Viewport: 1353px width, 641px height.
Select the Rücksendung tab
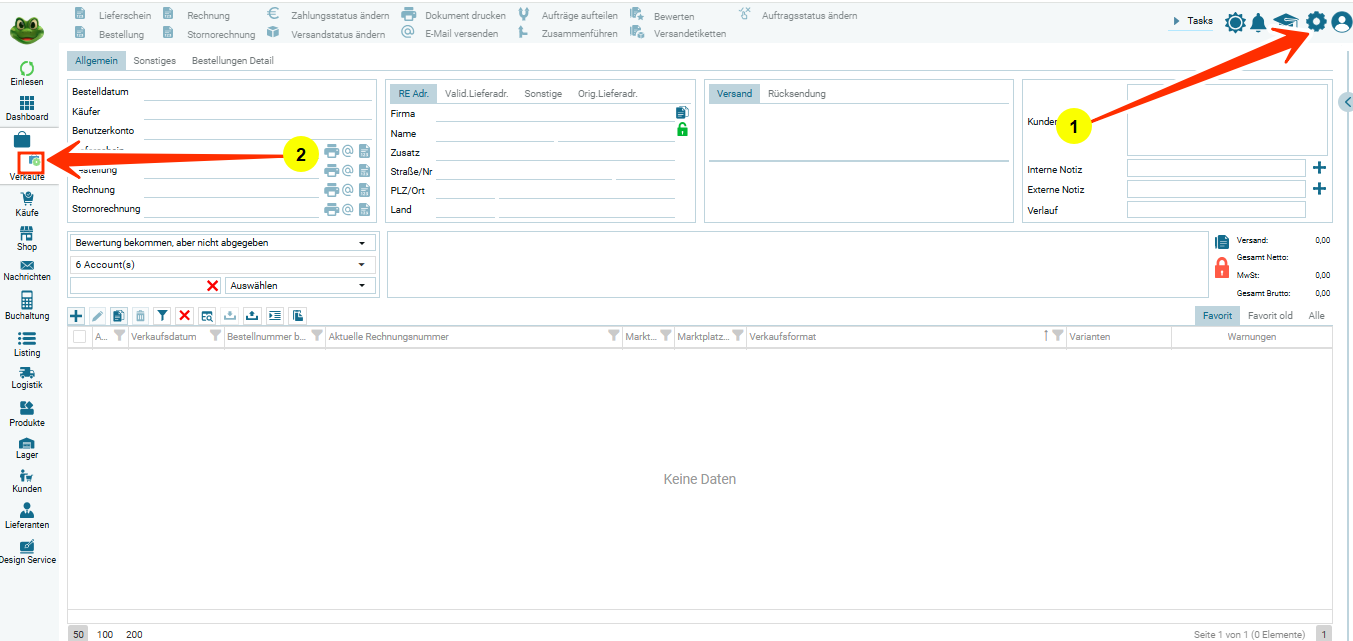[x=796, y=94]
